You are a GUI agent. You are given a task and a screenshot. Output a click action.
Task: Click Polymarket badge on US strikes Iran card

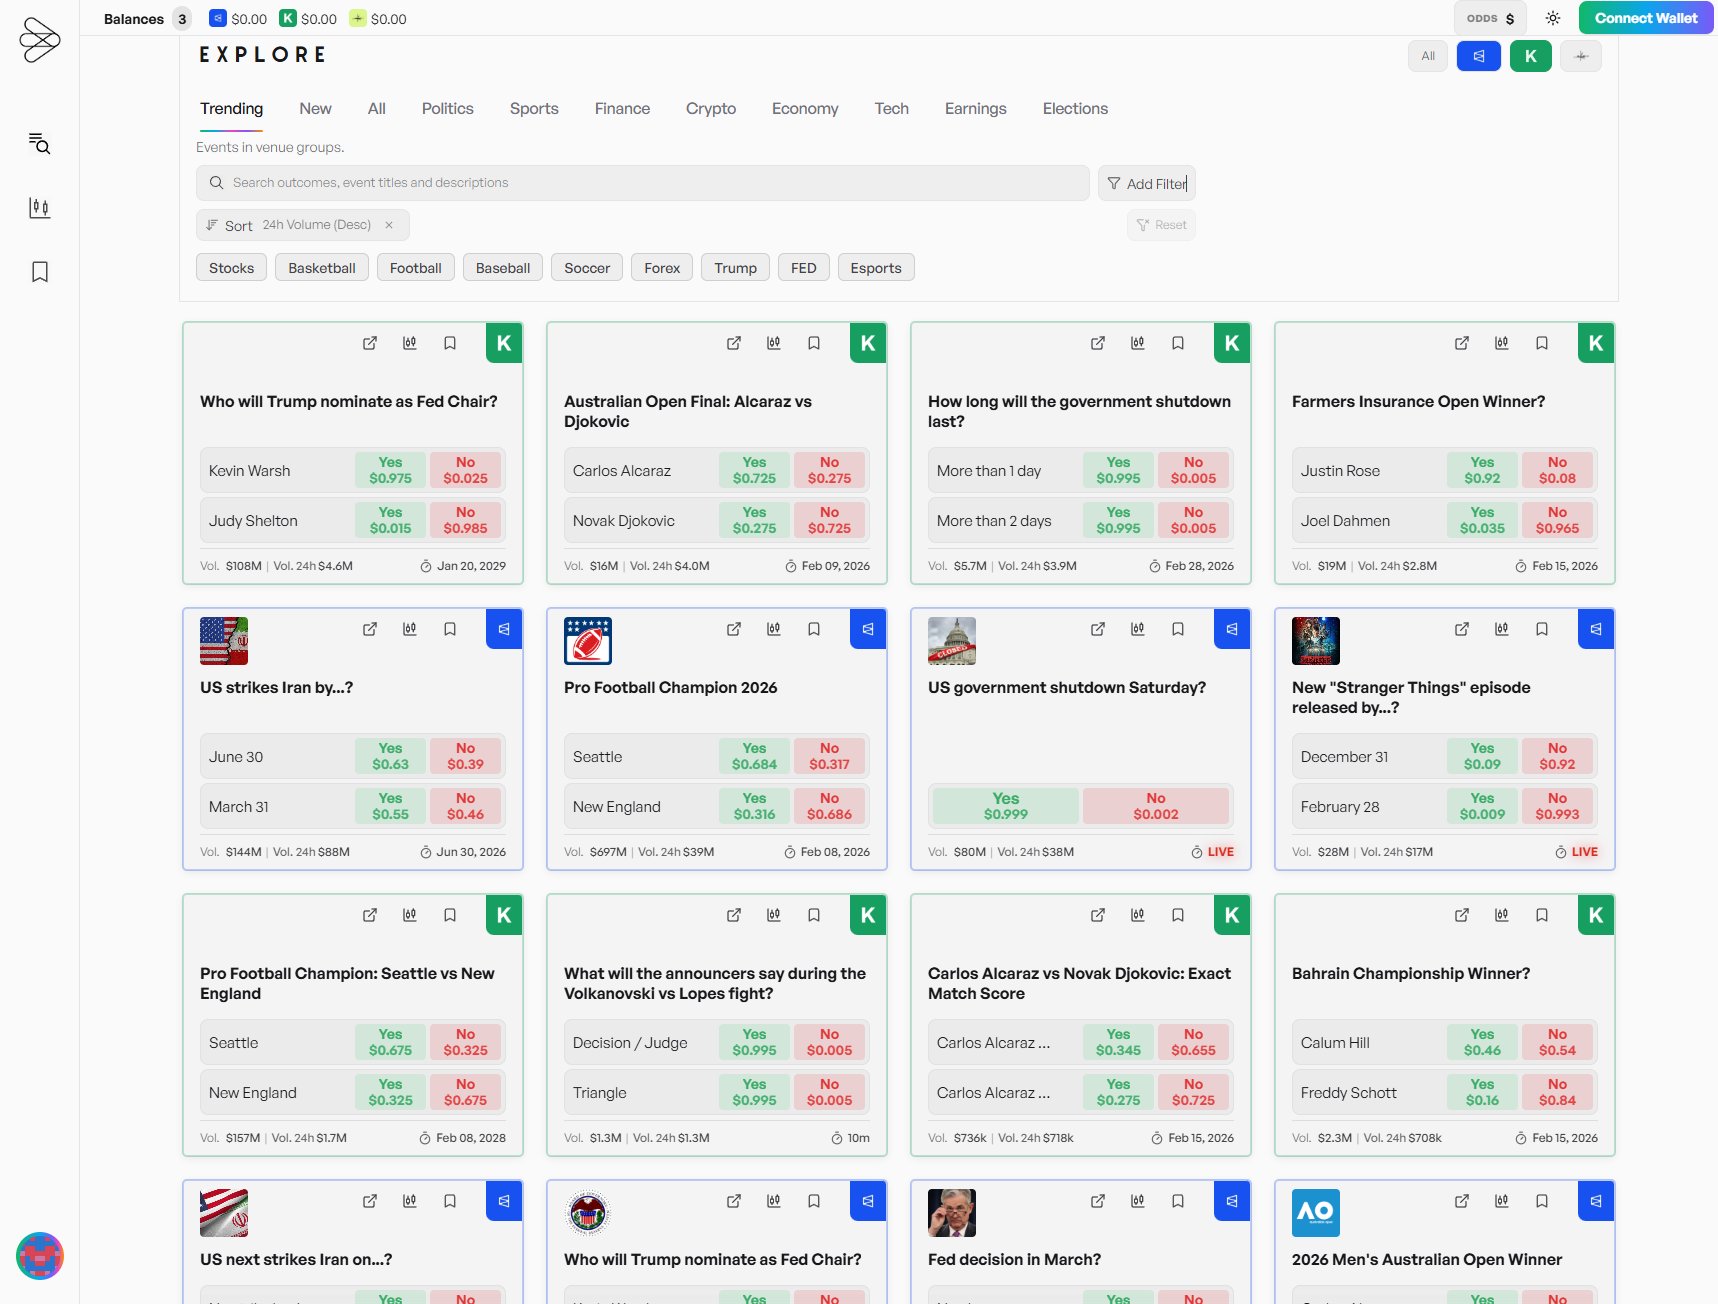click(504, 629)
